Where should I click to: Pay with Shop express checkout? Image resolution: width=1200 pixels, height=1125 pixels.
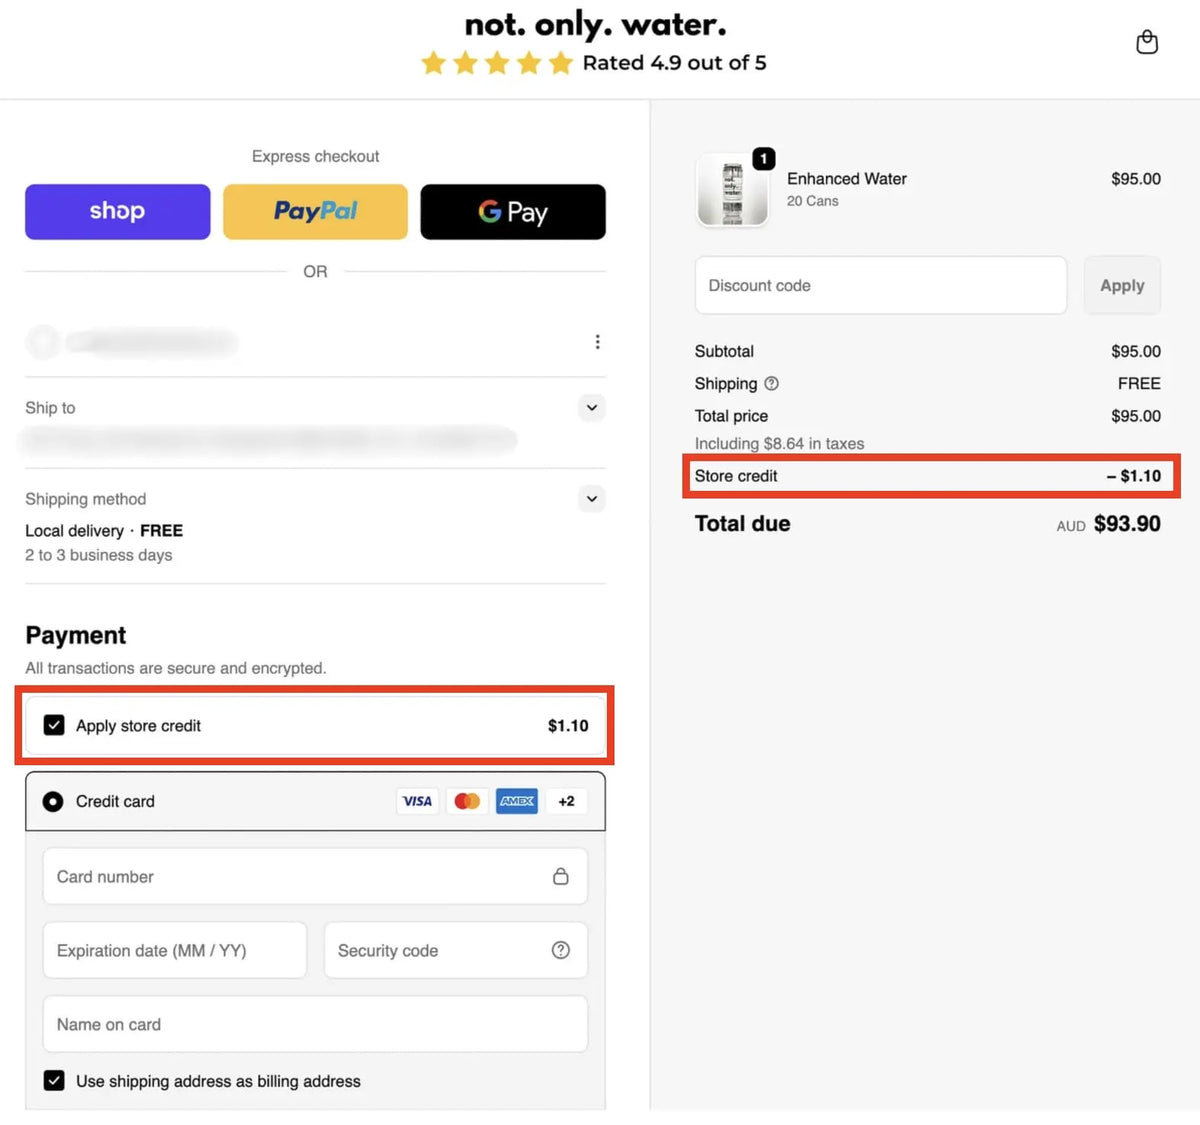pos(118,212)
